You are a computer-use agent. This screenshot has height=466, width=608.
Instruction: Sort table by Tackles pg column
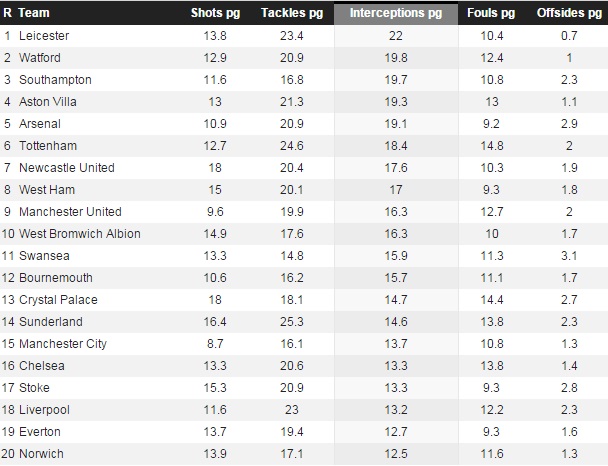pos(292,13)
